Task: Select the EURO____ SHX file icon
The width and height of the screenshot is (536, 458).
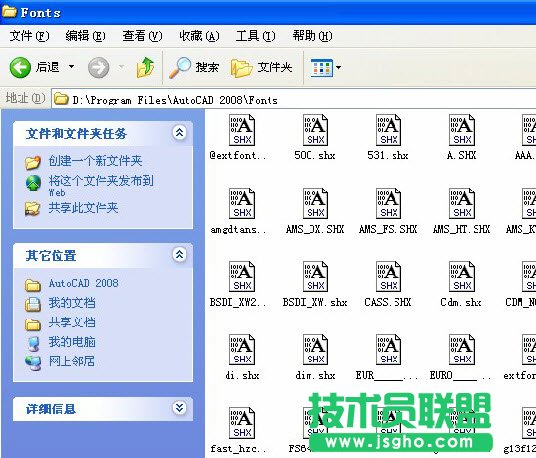Action: pos(462,350)
